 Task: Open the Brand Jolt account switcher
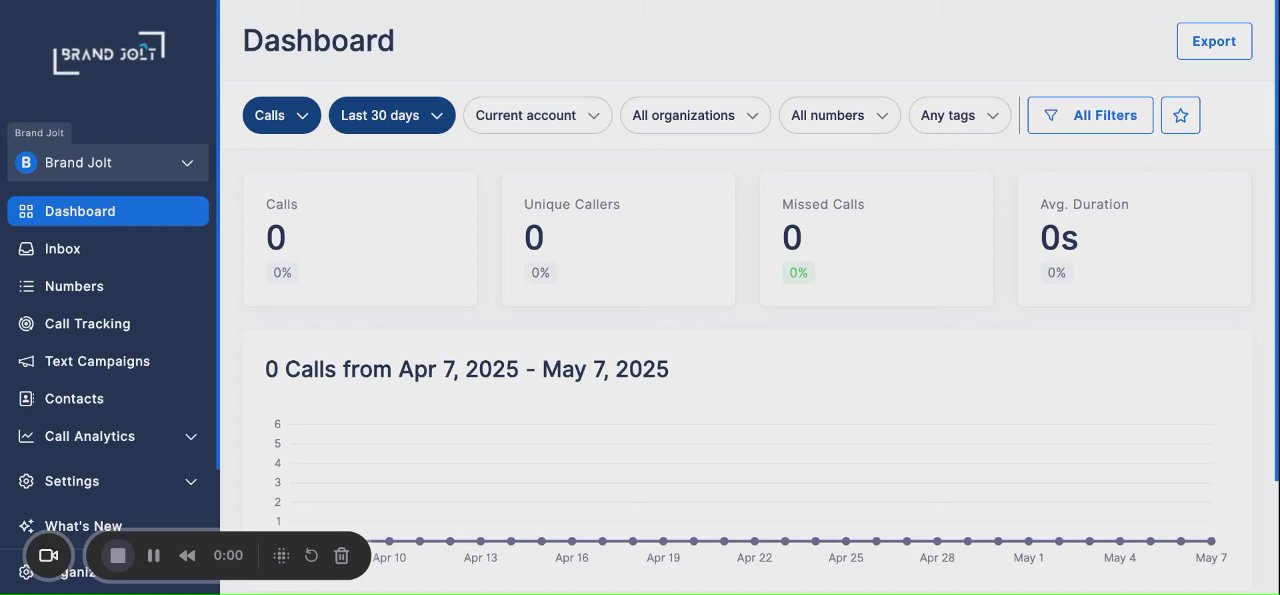pyautogui.click(x=108, y=163)
